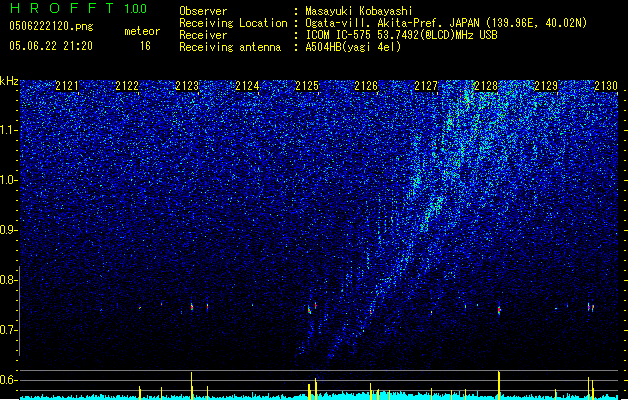Click the 2127 time axis label
This screenshot has height=400, width=629.
426,86
